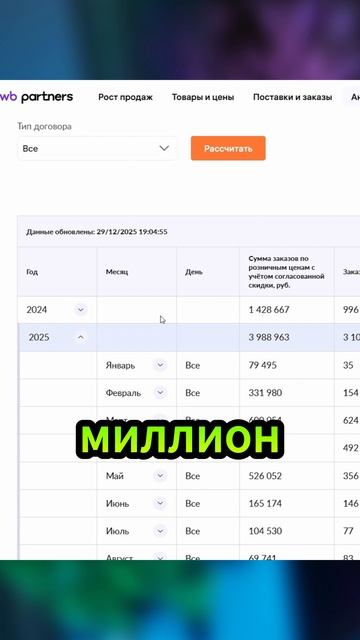Click the 2025 year label
Viewport: 360px width, 640px height.
(39, 337)
